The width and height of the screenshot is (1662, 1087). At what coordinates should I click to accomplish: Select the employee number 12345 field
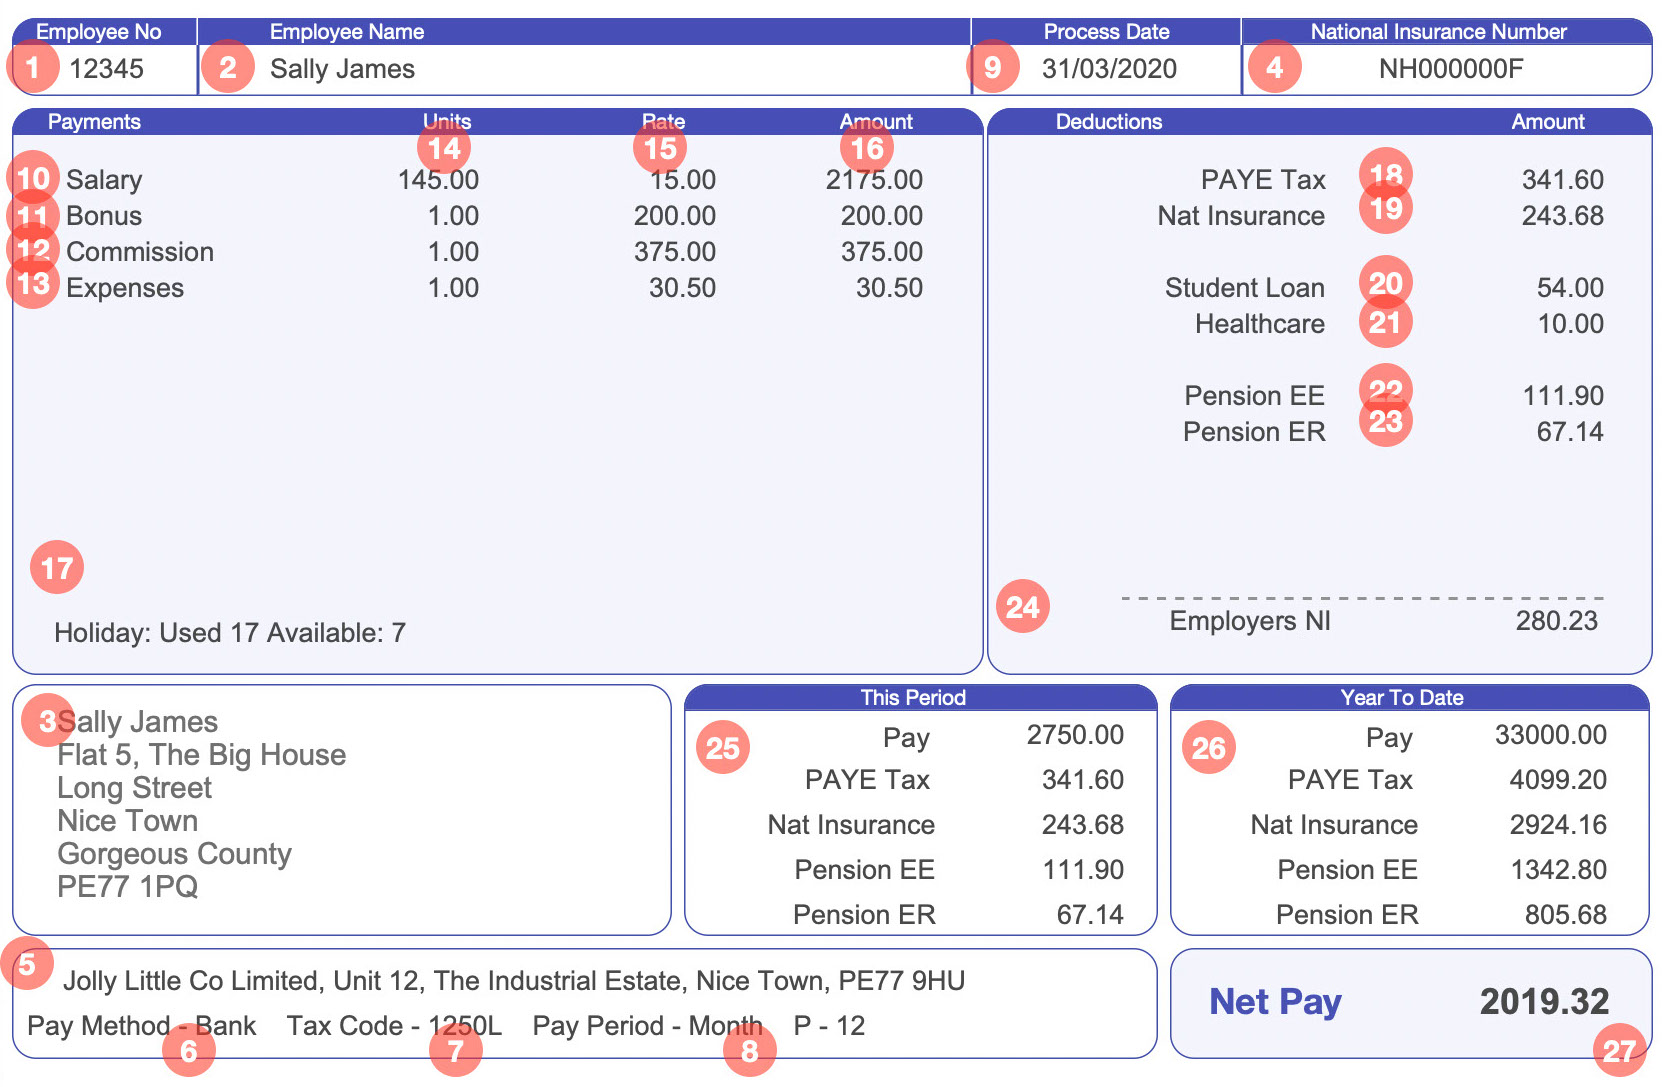[107, 69]
